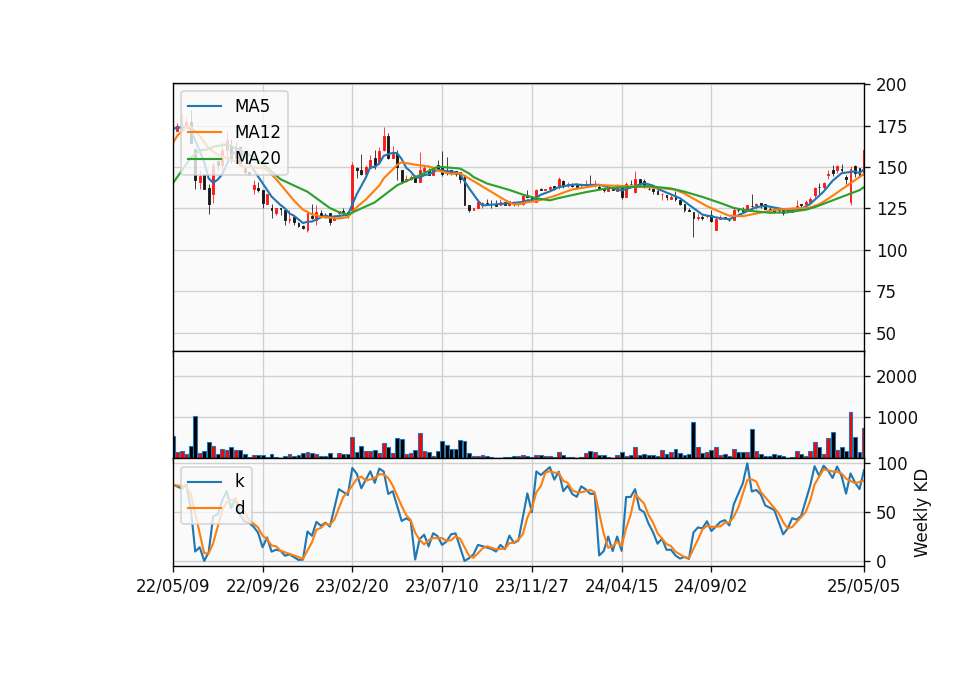Screen dimensions: 960x690
Task: Click the blue MA5 legend line sample
Action: [204, 106]
